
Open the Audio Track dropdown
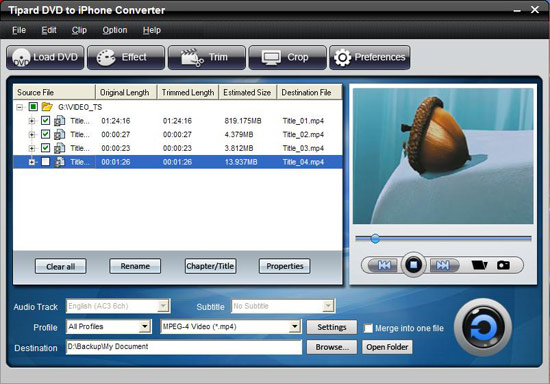163,306
